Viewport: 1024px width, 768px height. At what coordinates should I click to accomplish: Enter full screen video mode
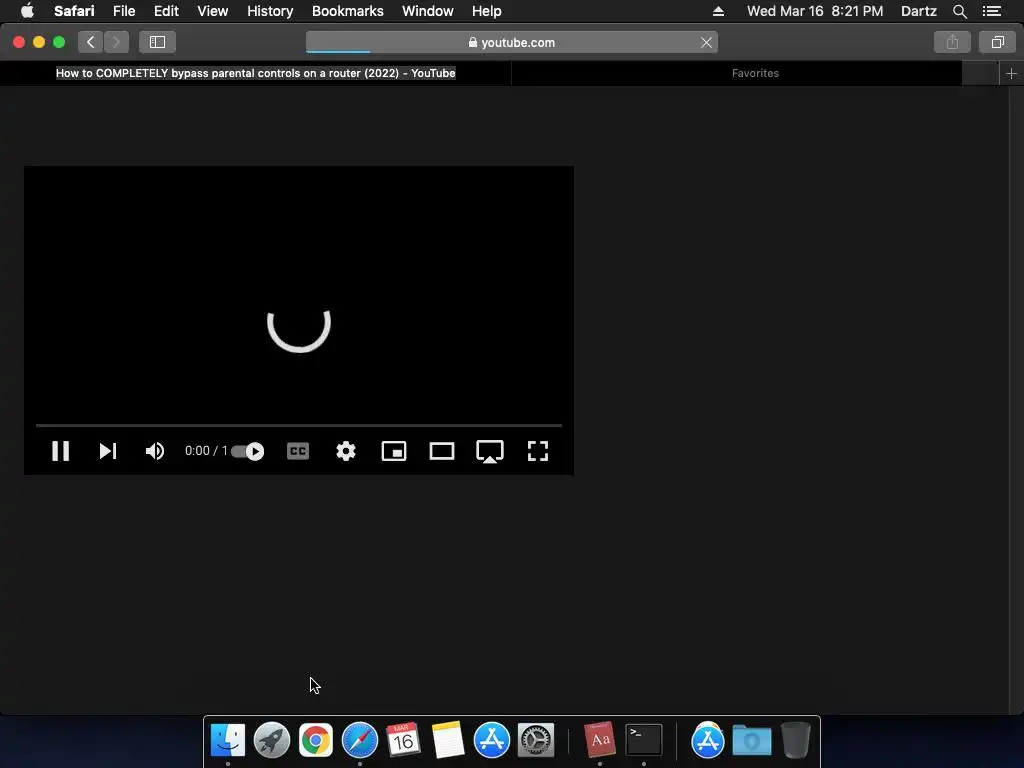pos(537,451)
